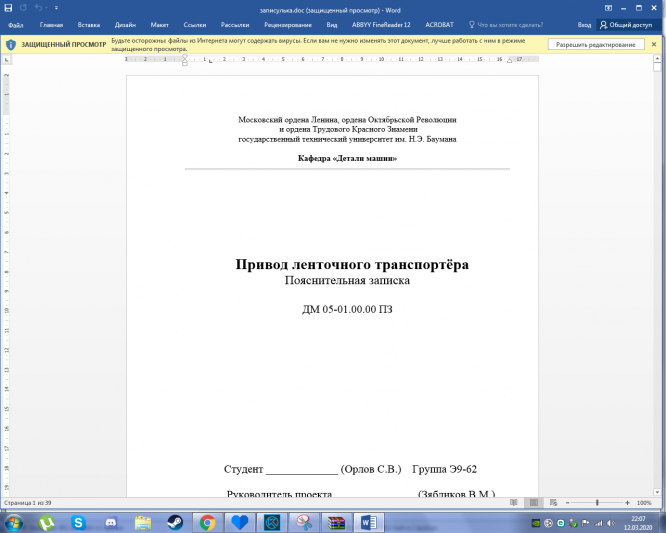The width and height of the screenshot is (666, 533).
Task: Open the Undo history dropdown arrow
Action: click(46, 8)
